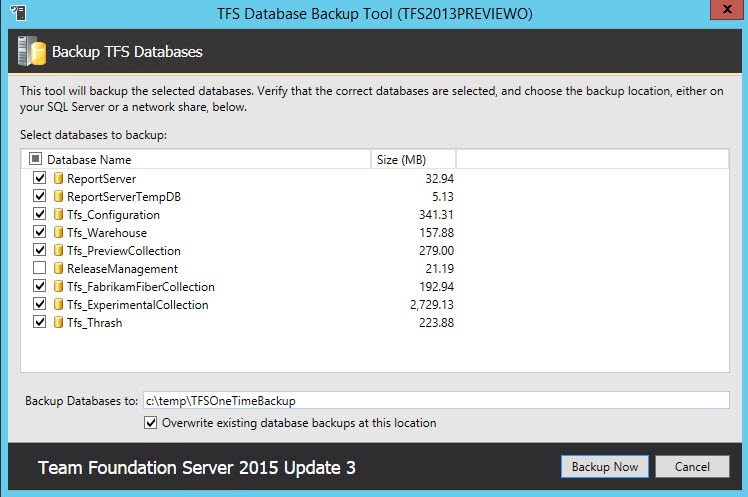
Task: Click the window system icon in title bar
Action: click(x=19, y=12)
